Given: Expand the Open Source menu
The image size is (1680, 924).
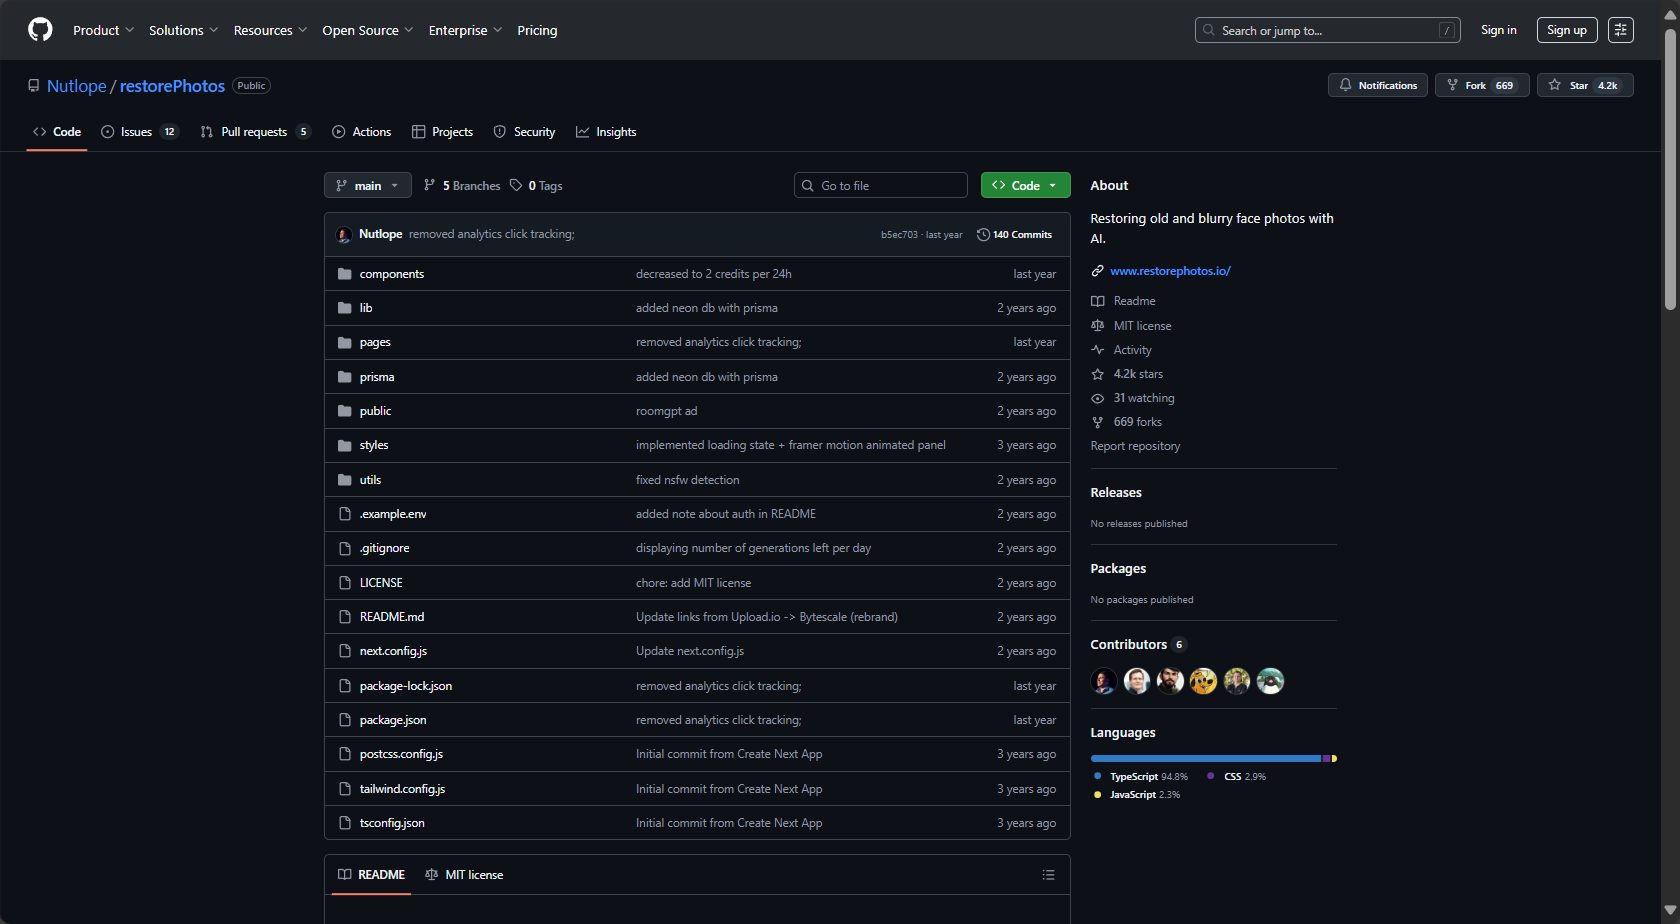Looking at the screenshot, I should [x=367, y=31].
